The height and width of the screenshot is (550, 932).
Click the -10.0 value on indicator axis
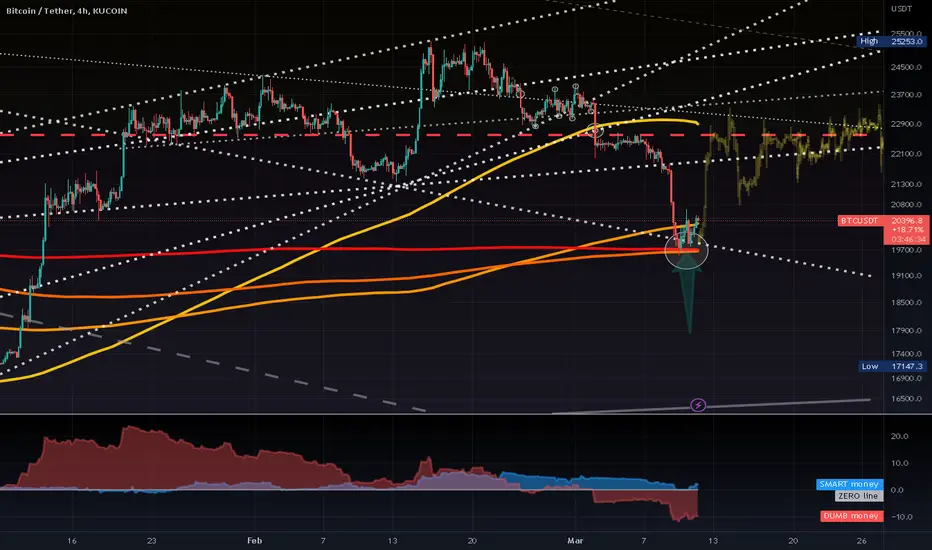(x=901, y=517)
